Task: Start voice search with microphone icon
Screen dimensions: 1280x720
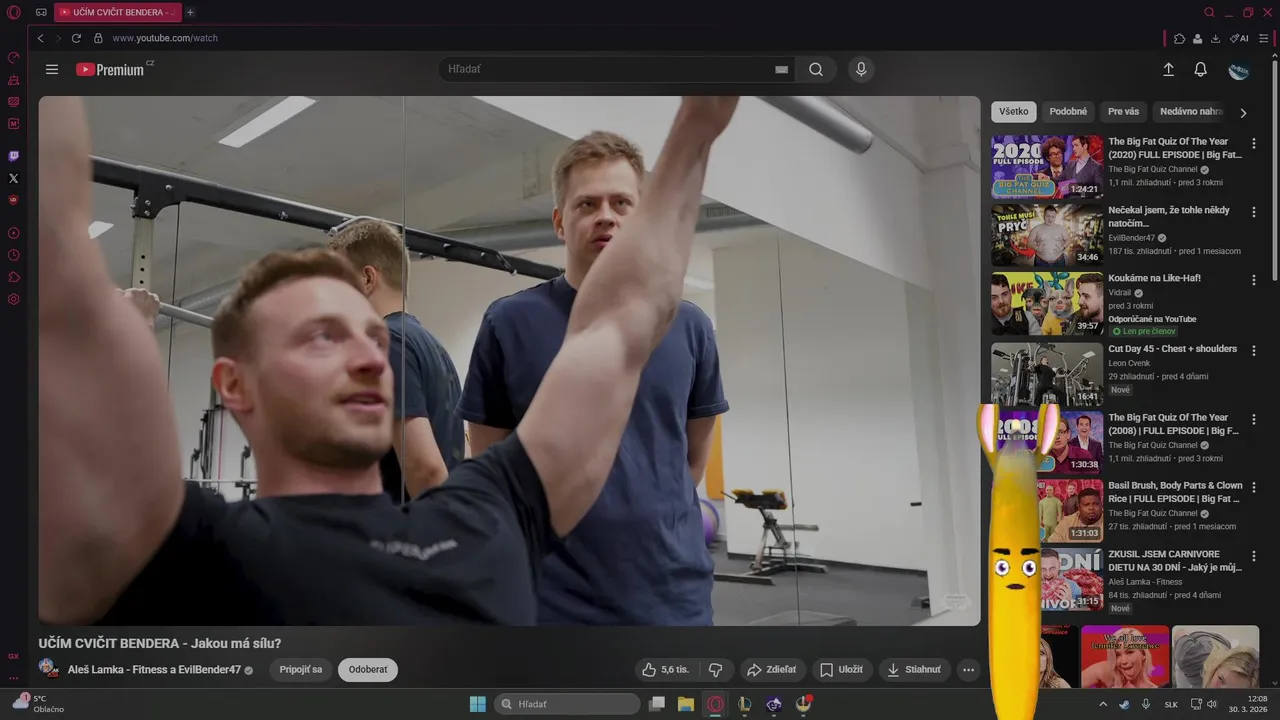Action: (x=860, y=69)
